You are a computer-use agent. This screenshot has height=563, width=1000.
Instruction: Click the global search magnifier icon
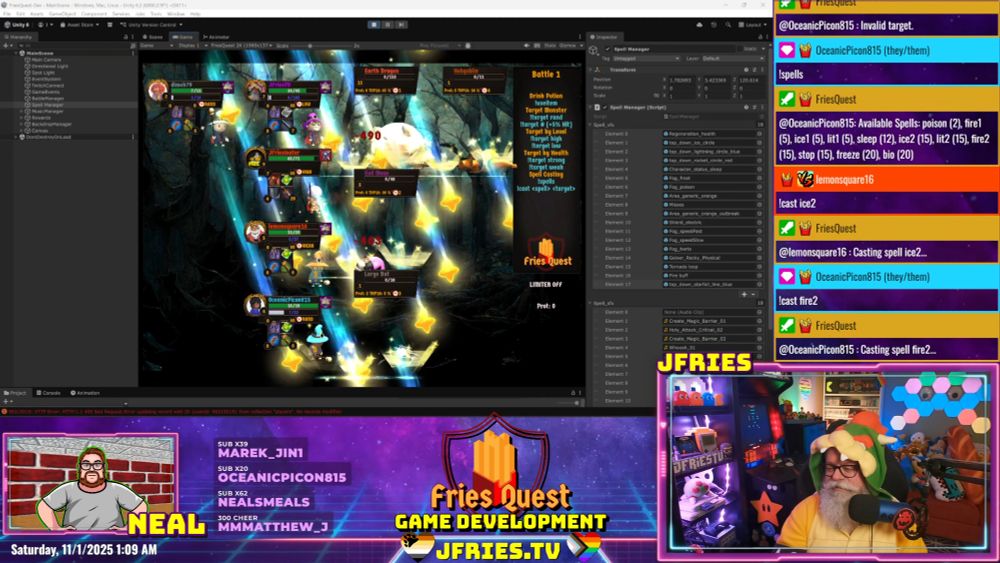[728, 25]
